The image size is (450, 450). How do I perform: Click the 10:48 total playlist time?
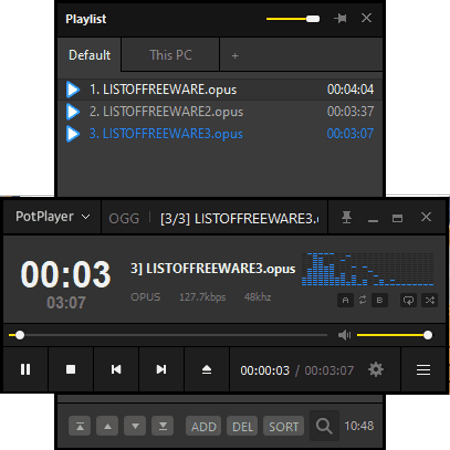tap(359, 426)
